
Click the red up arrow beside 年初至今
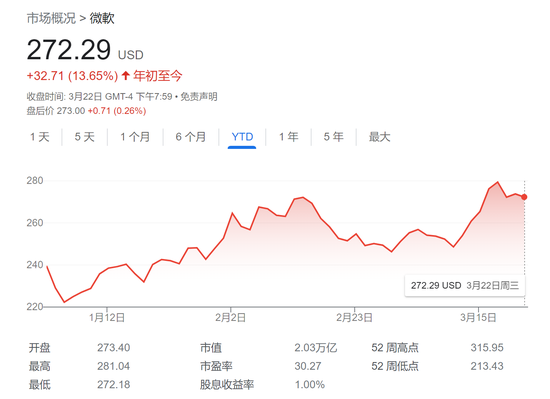126,75
